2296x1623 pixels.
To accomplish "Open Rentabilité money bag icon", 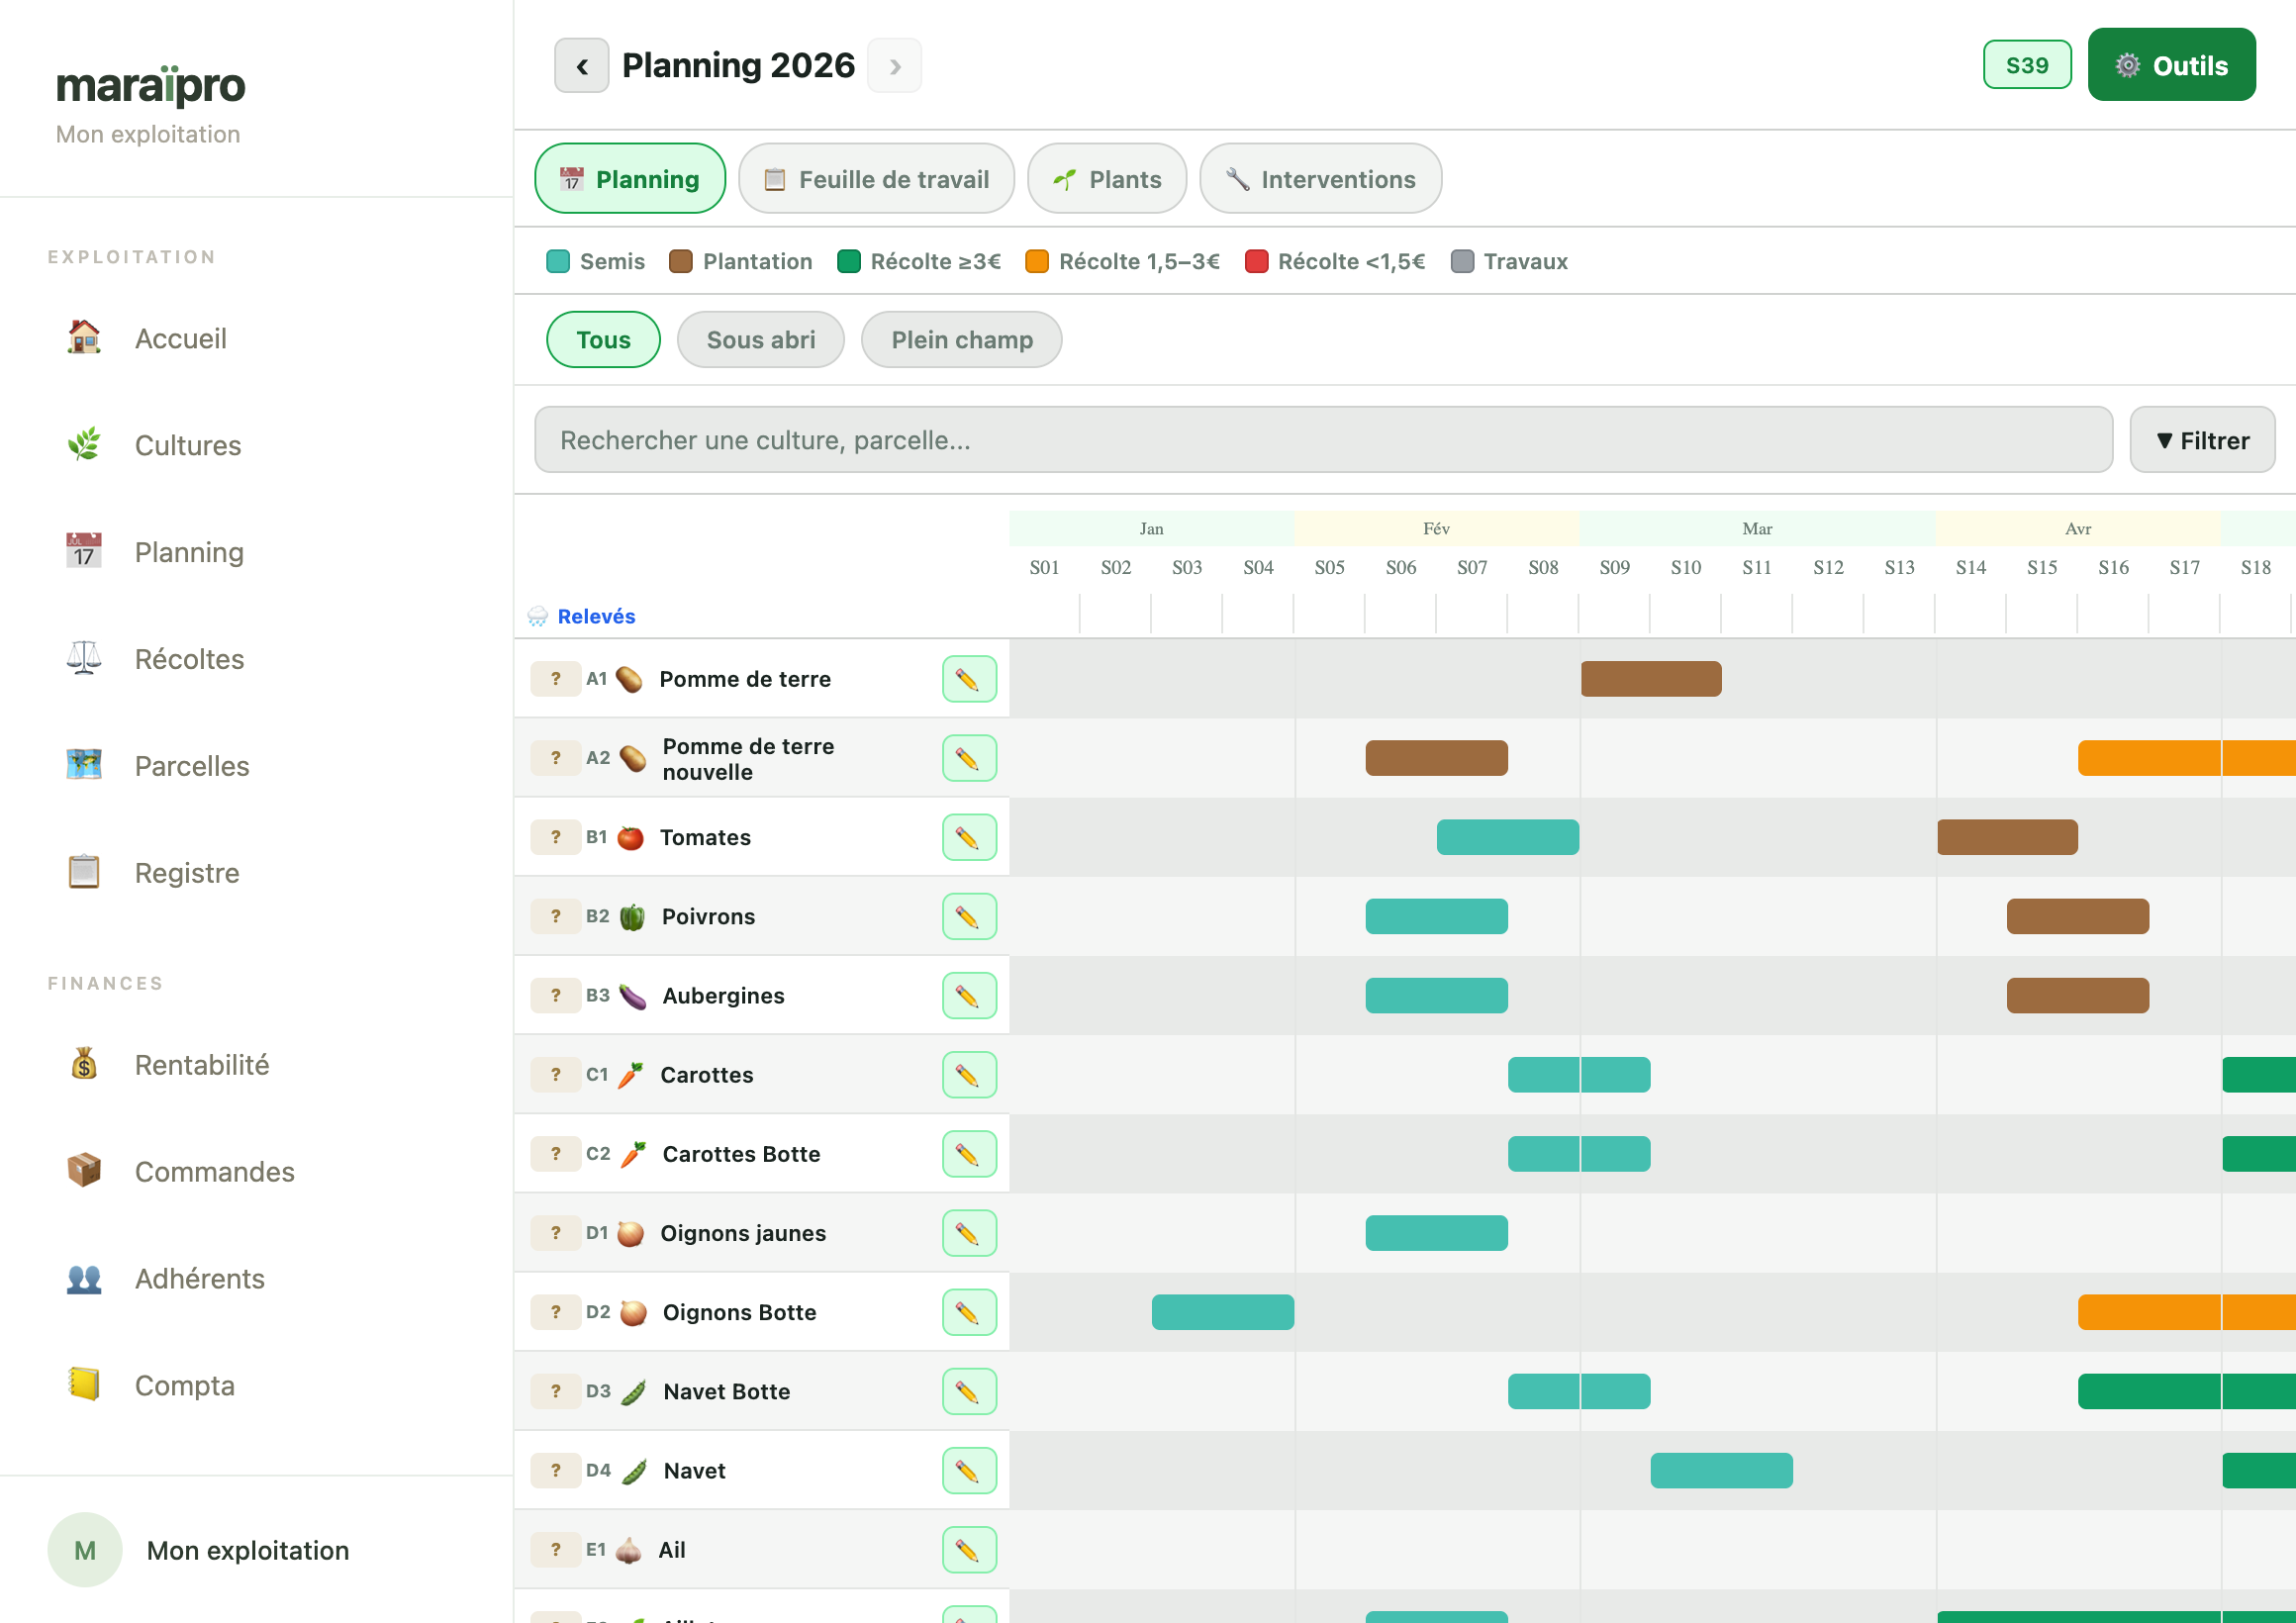I will click(x=84, y=1064).
